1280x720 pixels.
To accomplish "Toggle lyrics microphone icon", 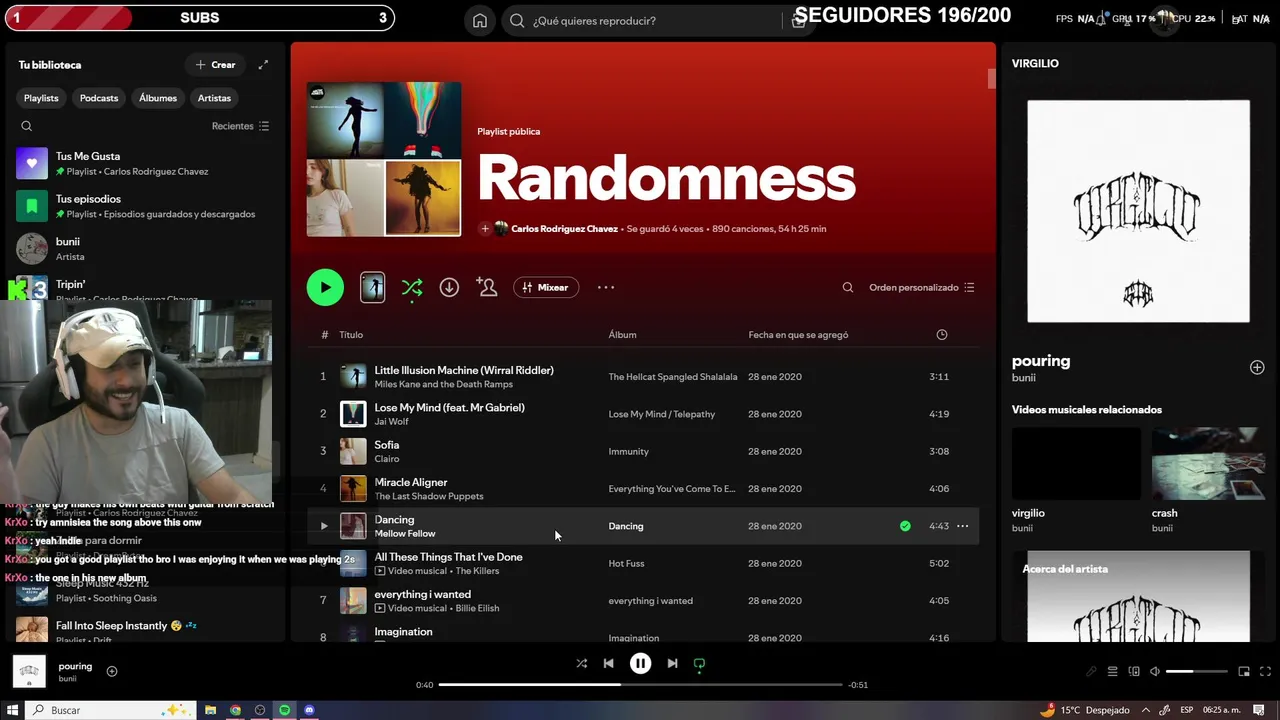I will click(1091, 671).
